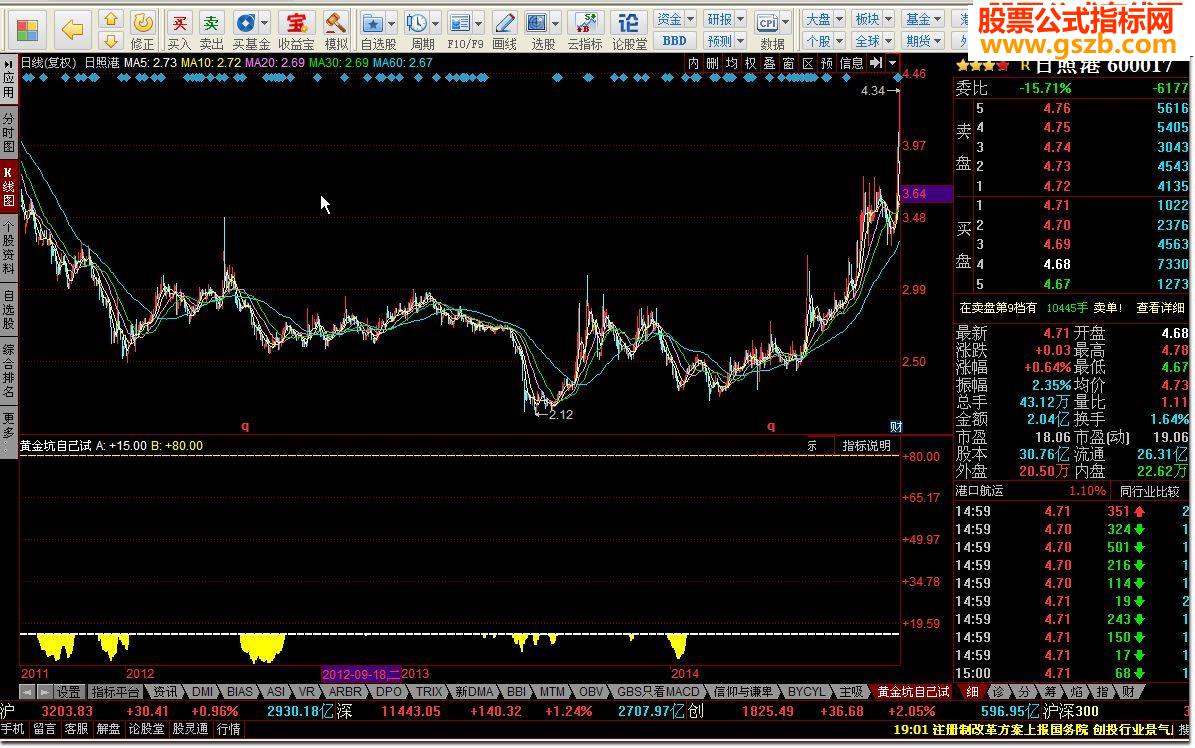Click the yellow down arrow button
This screenshot has height=748, width=1195.
[111, 40]
